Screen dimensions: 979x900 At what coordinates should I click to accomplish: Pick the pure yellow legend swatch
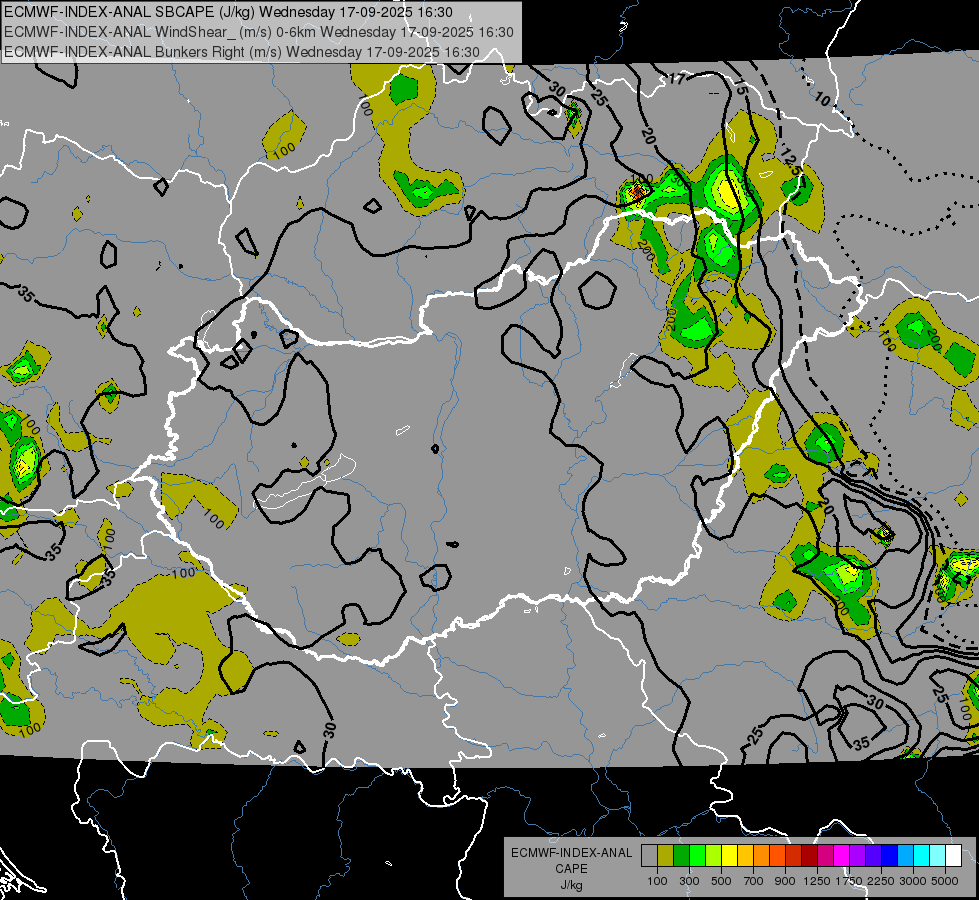(729, 856)
